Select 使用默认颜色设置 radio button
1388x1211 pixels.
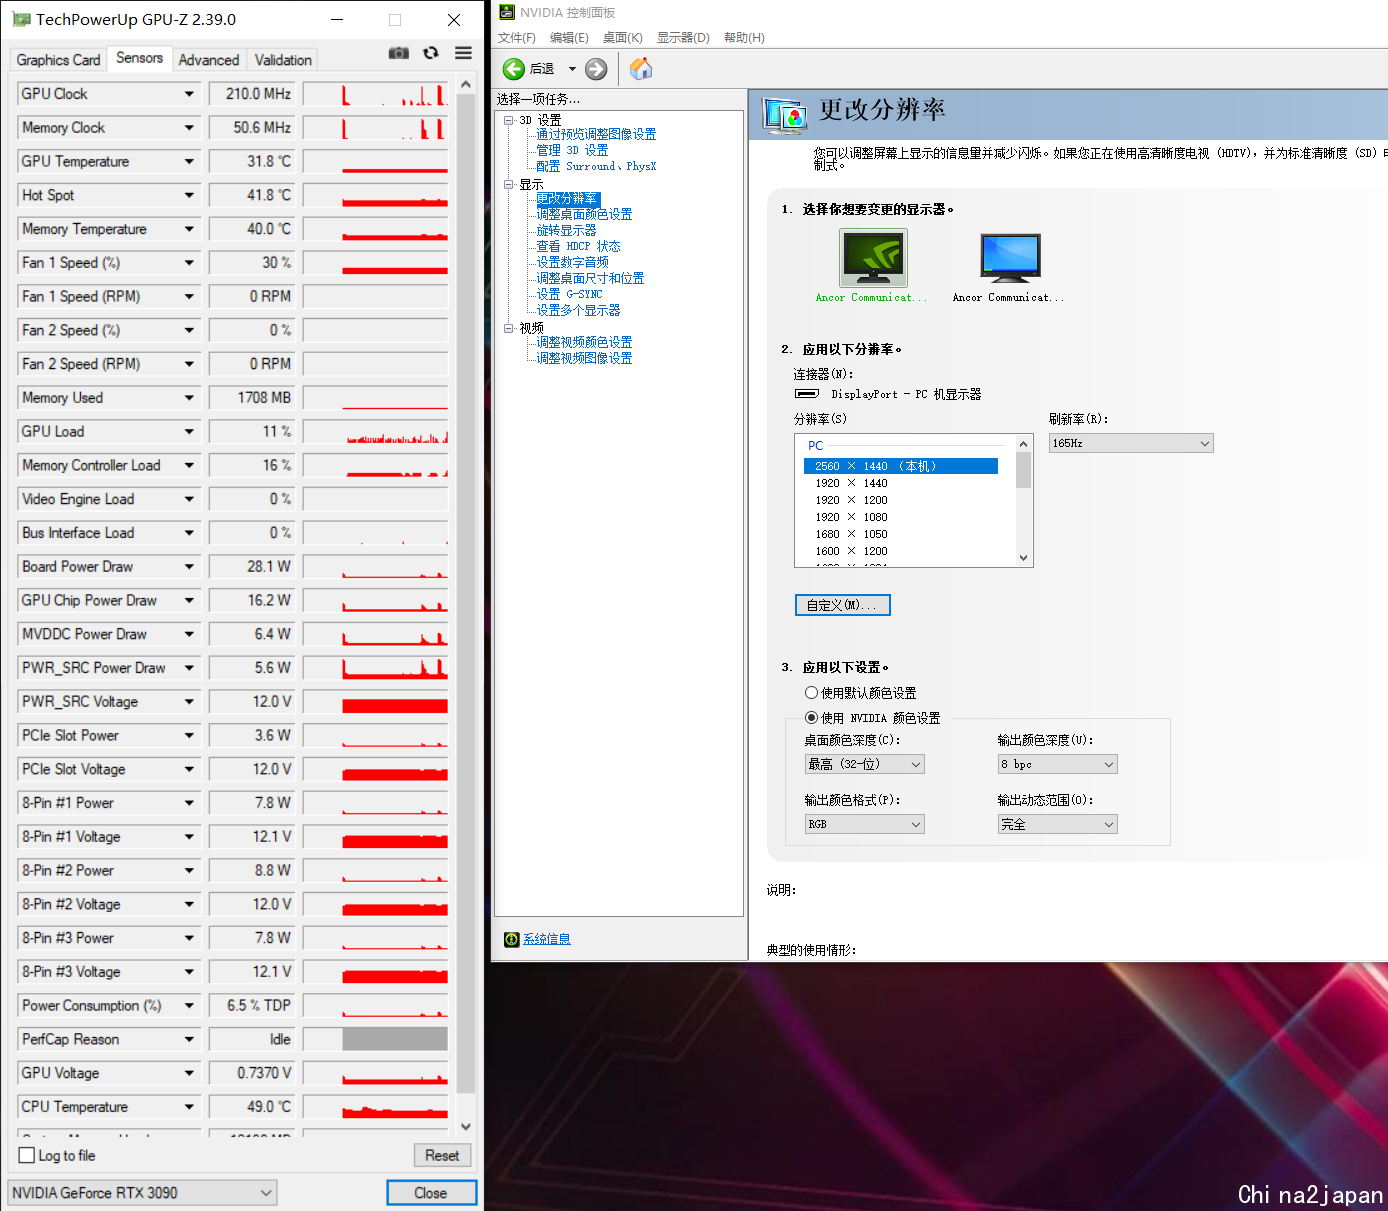click(x=811, y=692)
